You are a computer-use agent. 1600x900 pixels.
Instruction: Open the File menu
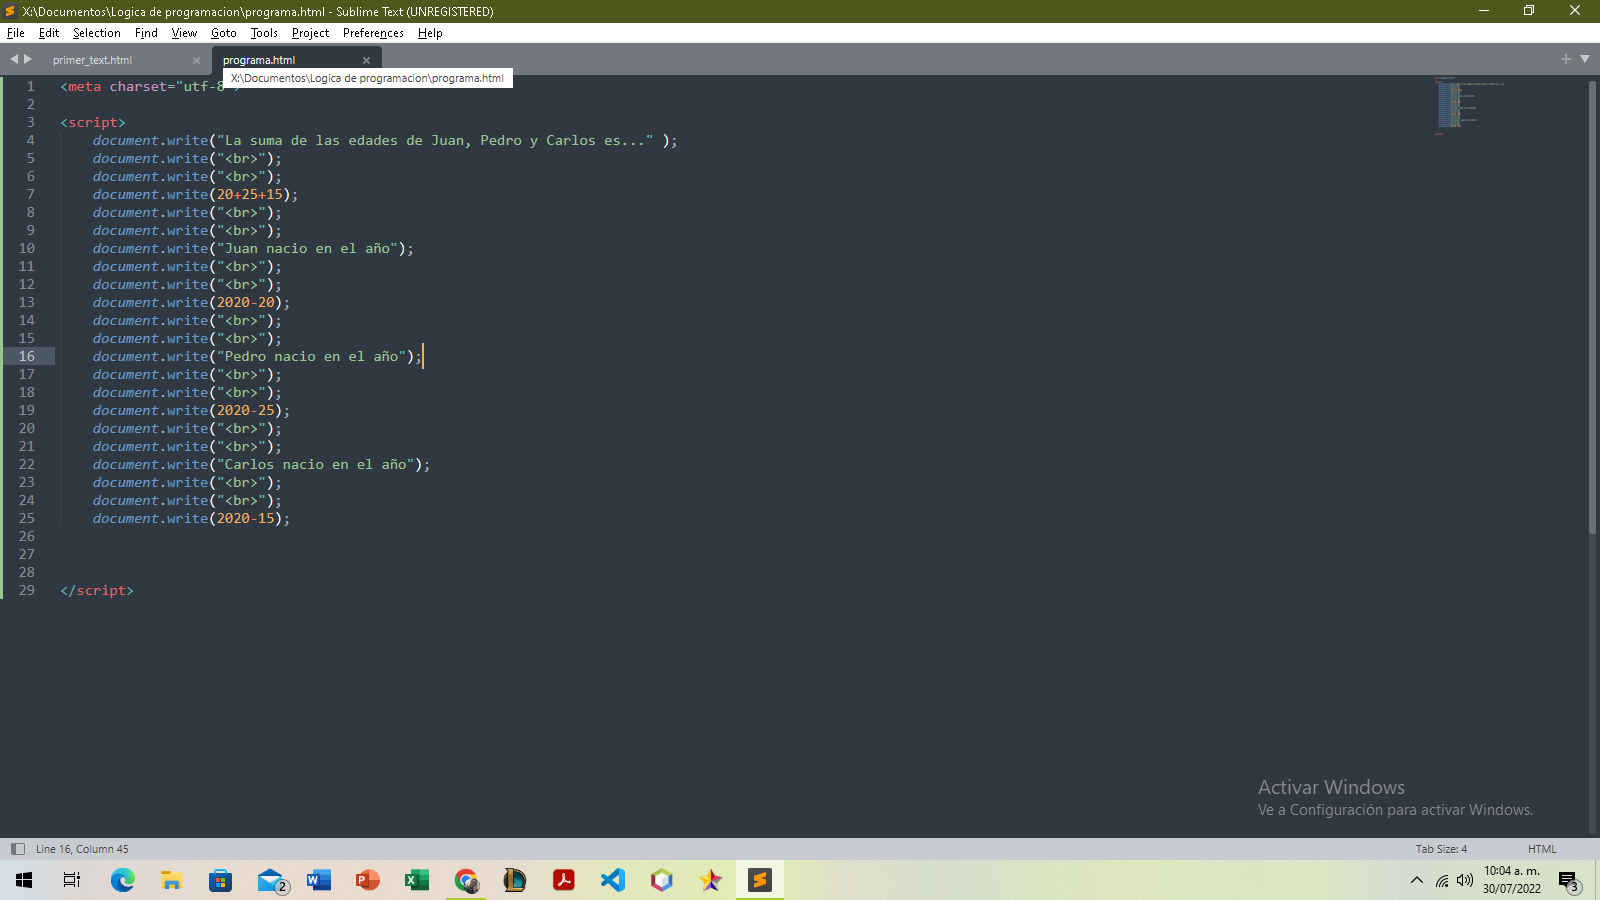16,33
